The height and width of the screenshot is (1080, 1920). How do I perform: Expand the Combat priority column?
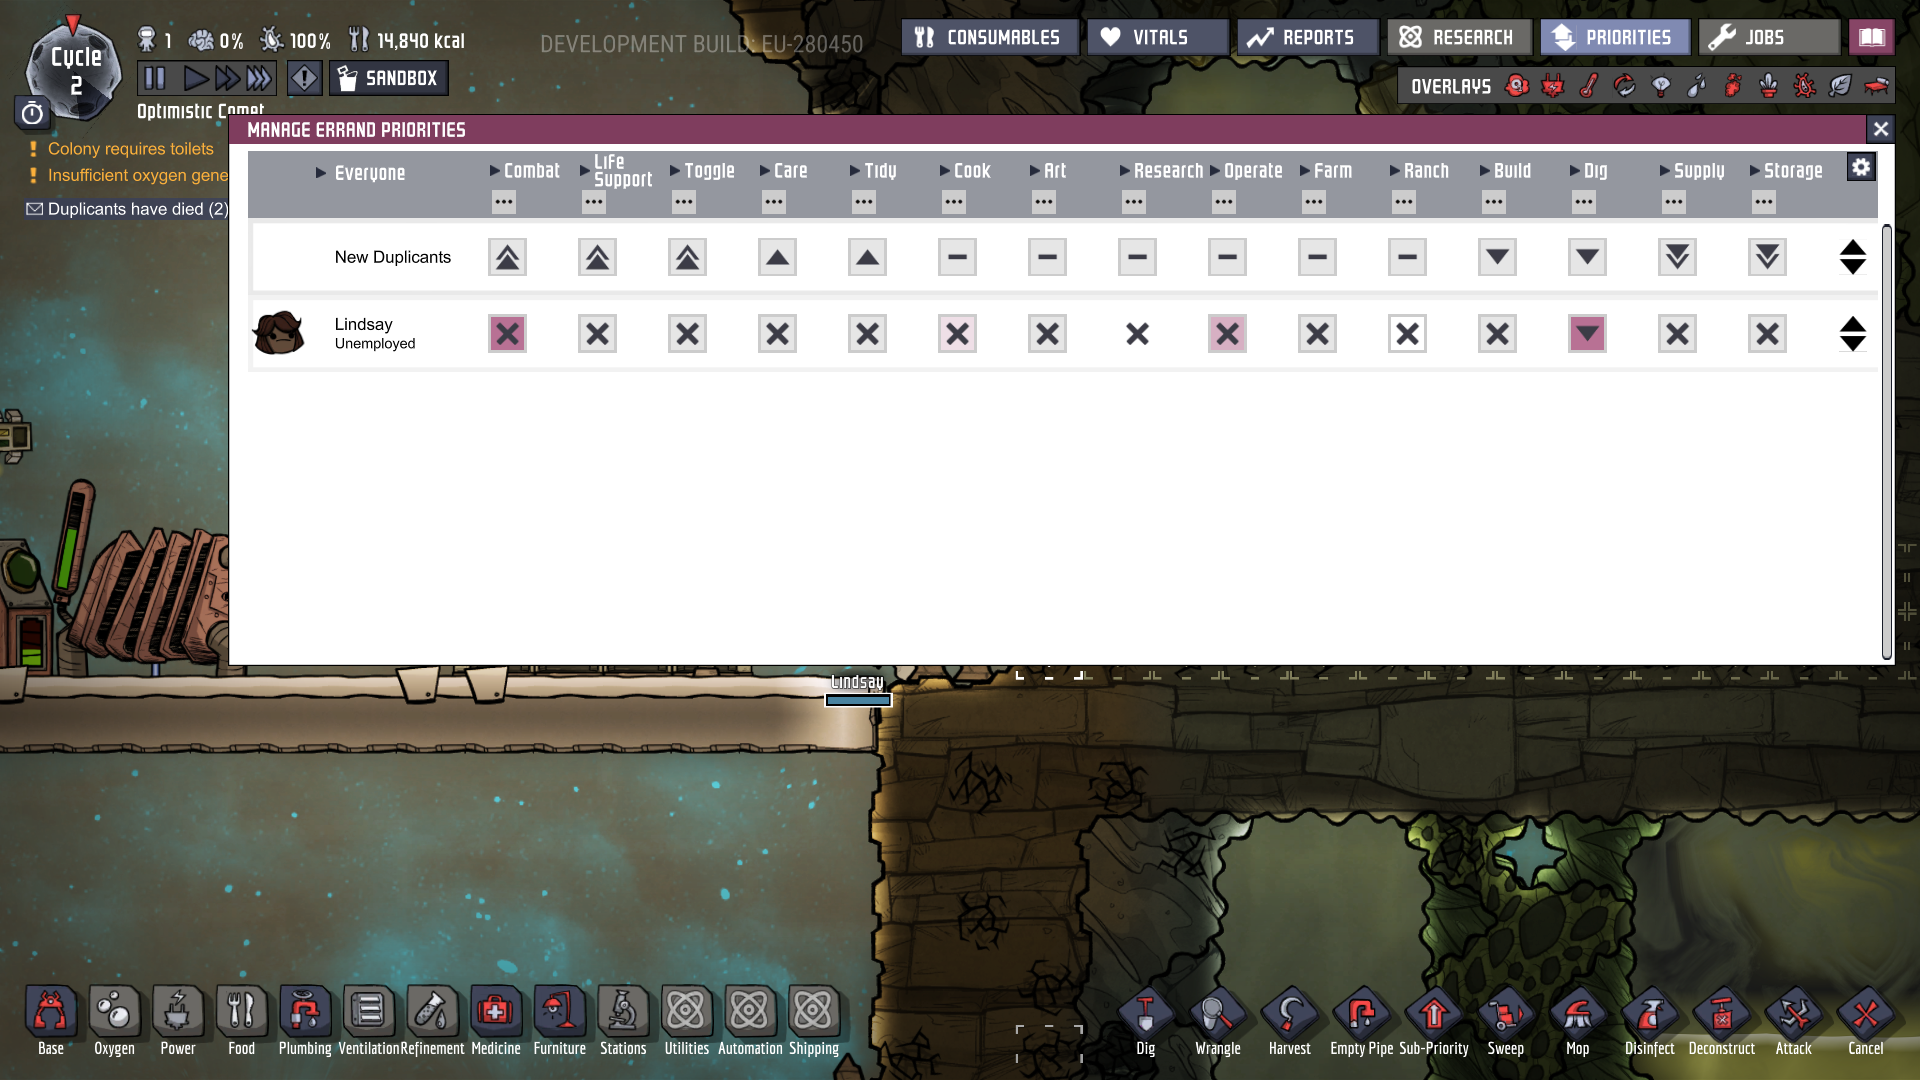coord(492,170)
